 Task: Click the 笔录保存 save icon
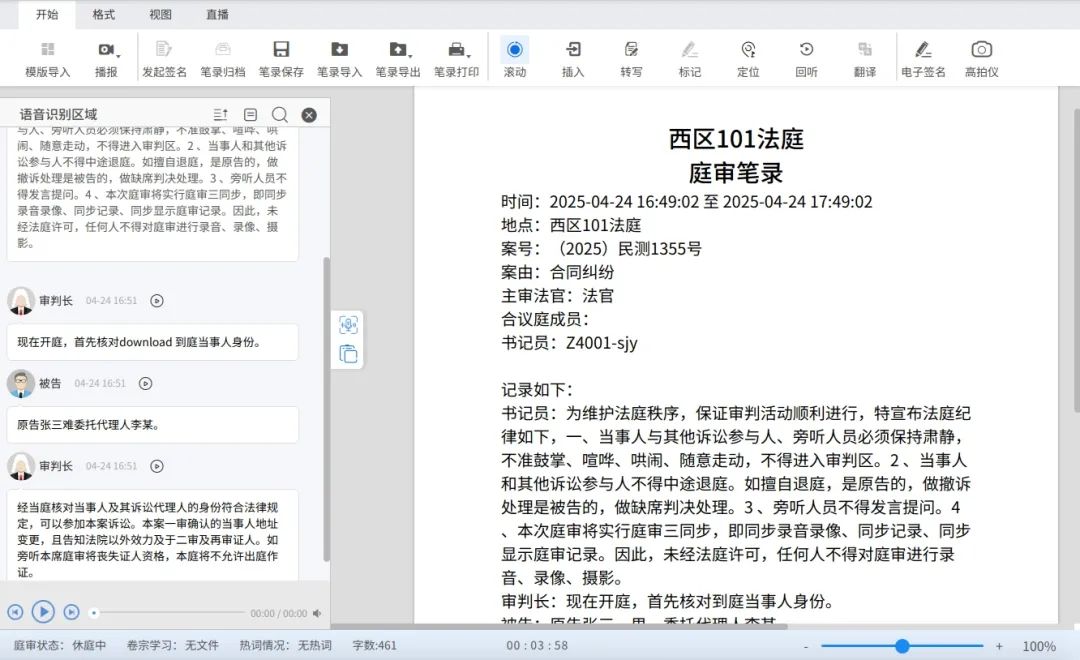coord(281,50)
